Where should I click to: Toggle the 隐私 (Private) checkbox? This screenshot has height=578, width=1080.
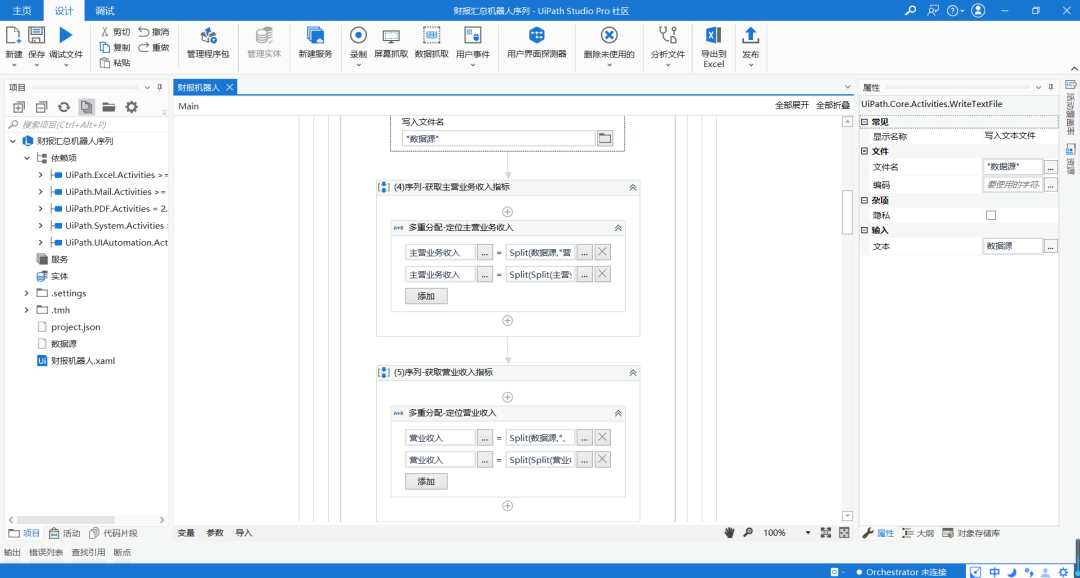(991, 216)
